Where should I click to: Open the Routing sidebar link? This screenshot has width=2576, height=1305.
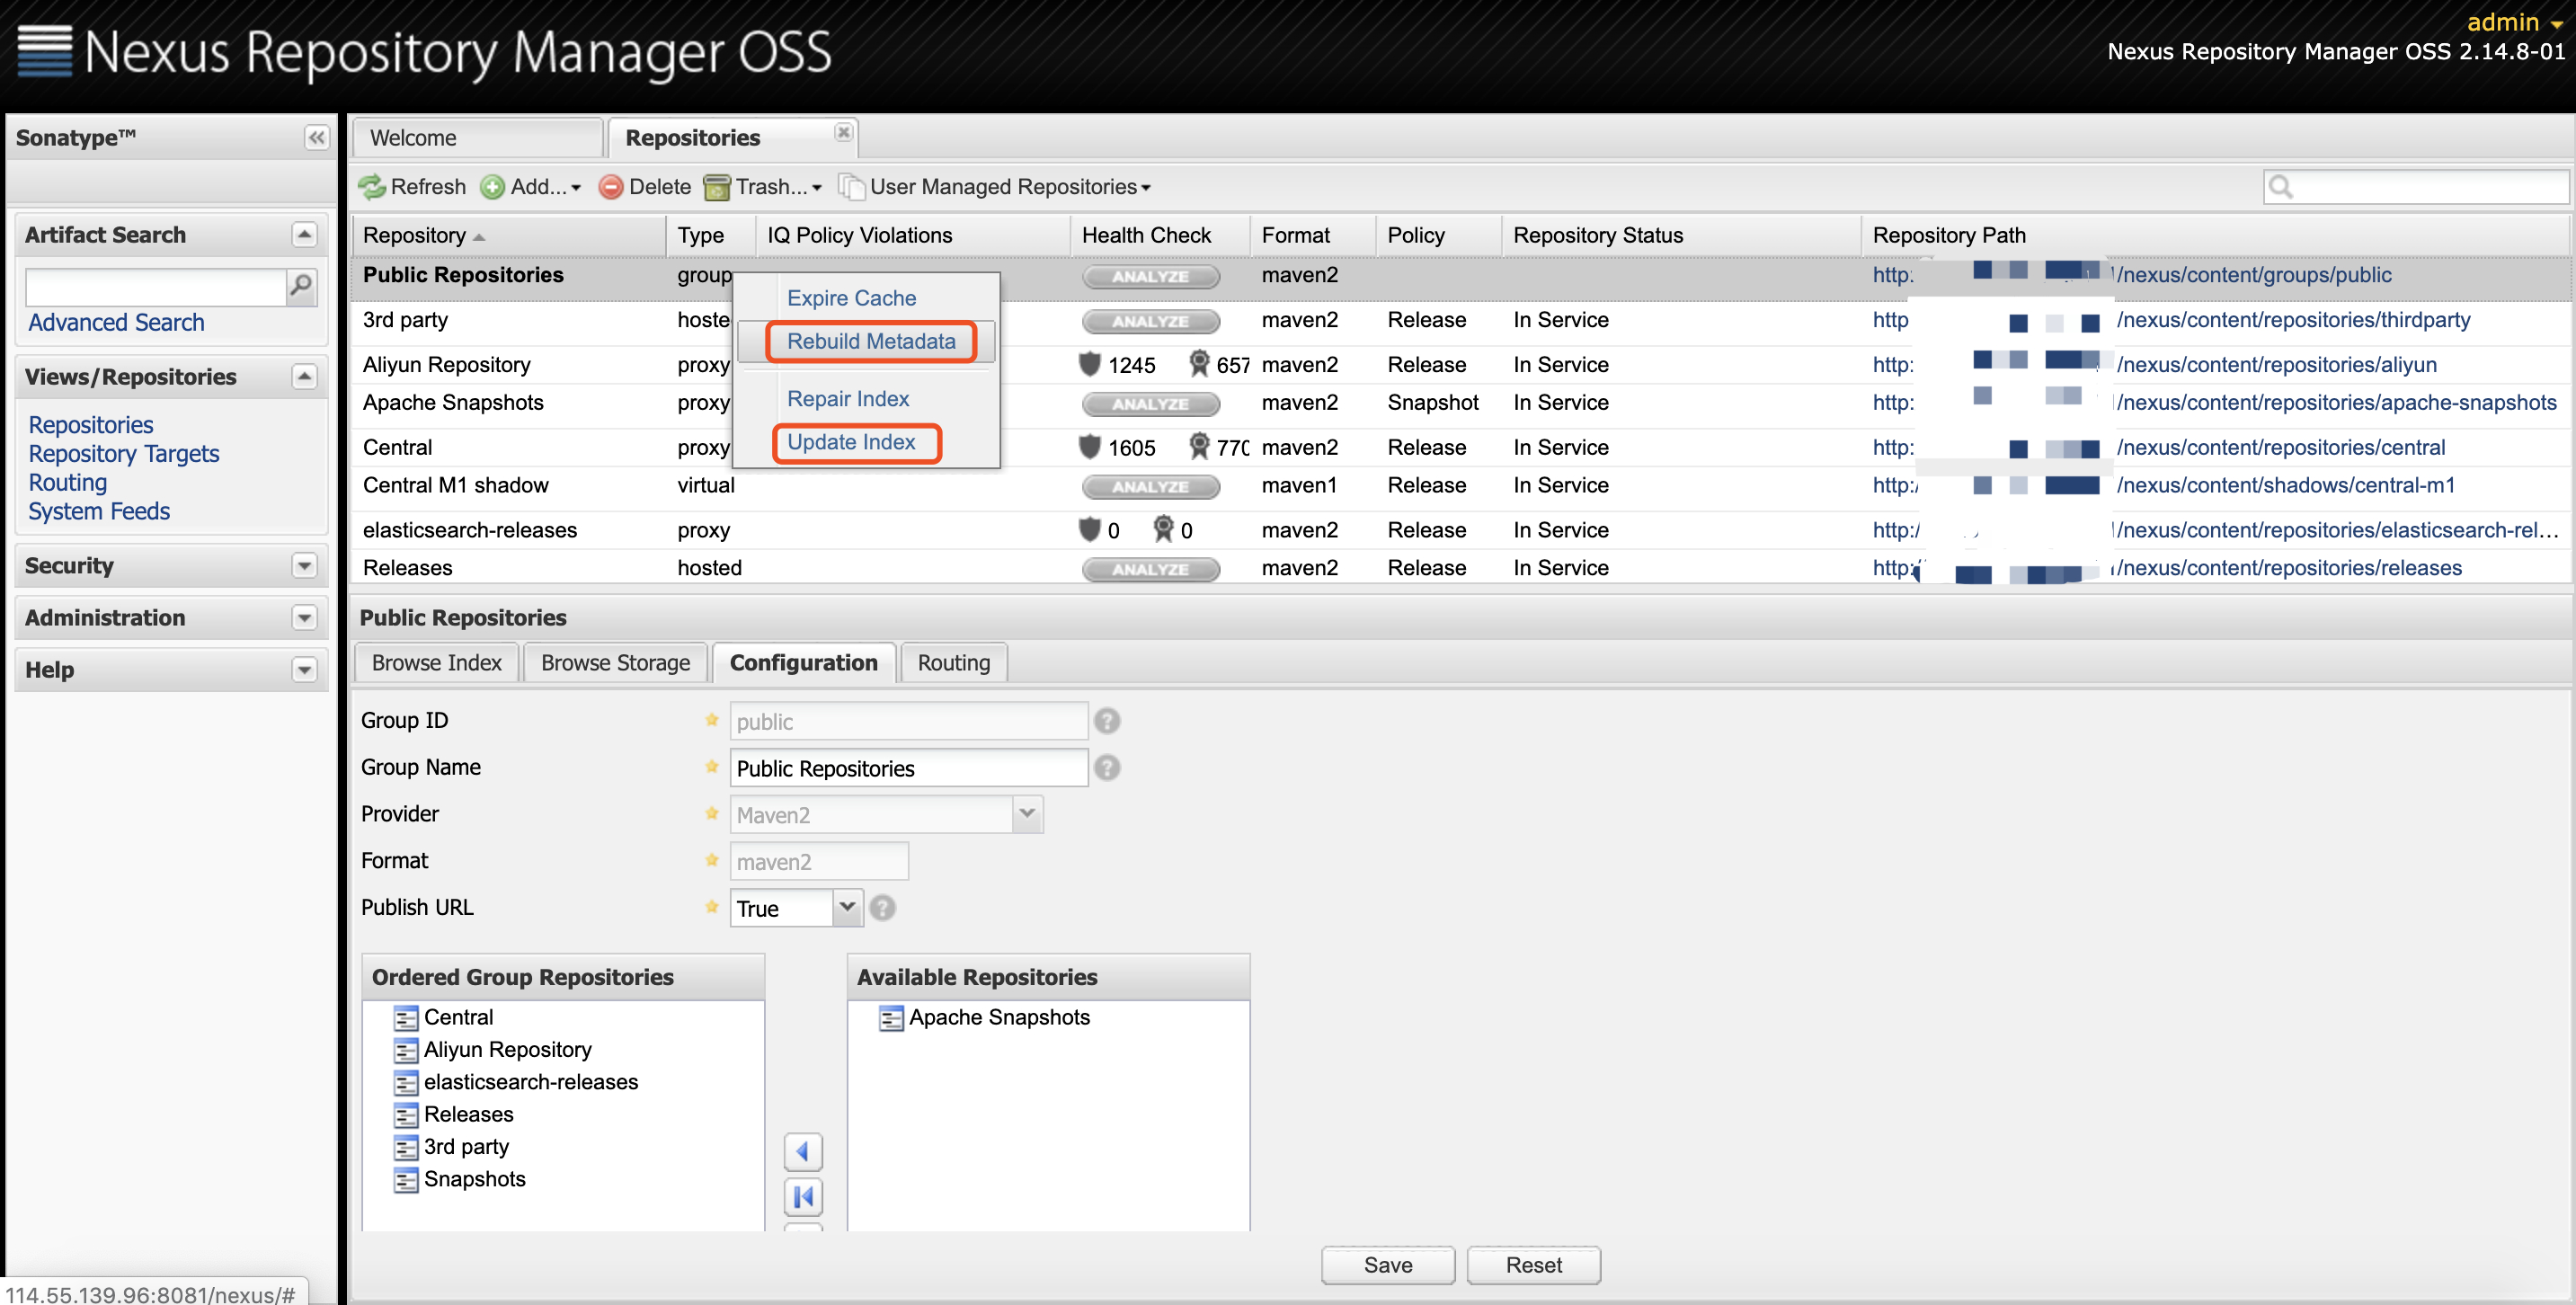pos(68,483)
